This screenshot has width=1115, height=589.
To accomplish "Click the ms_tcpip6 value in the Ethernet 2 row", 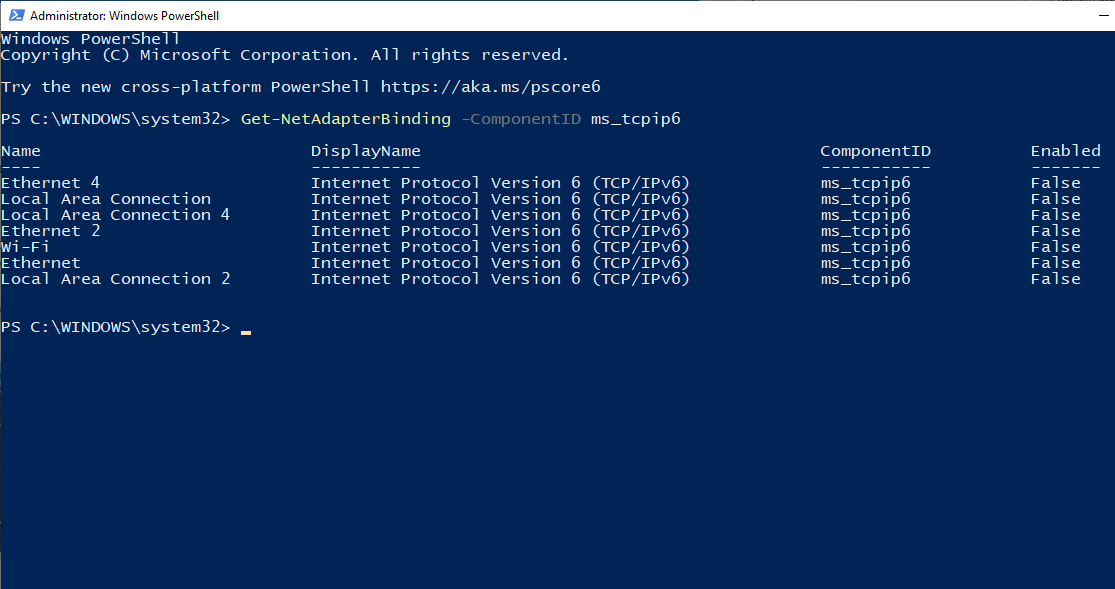I will [865, 231].
